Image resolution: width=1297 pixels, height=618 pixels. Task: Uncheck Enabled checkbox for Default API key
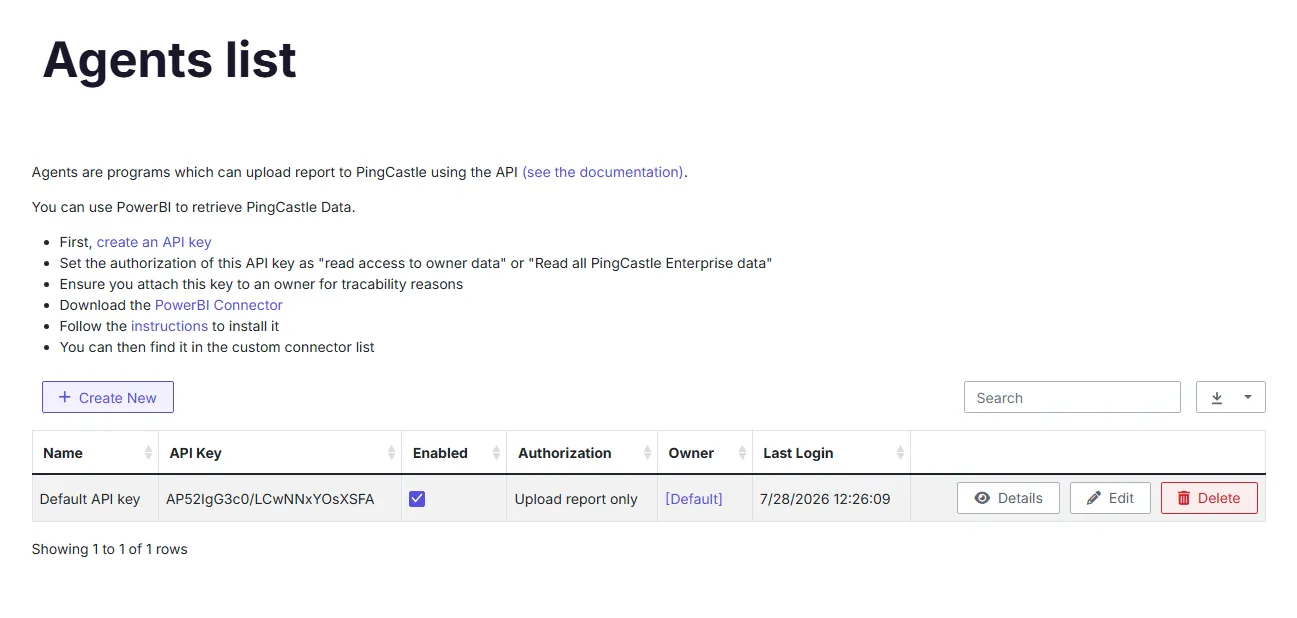[x=417, y=498]
